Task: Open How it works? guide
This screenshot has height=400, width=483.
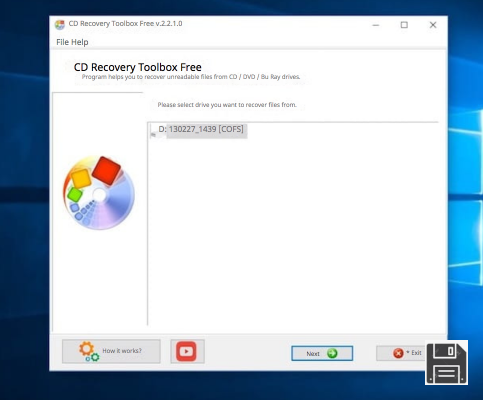Action: 111,351
